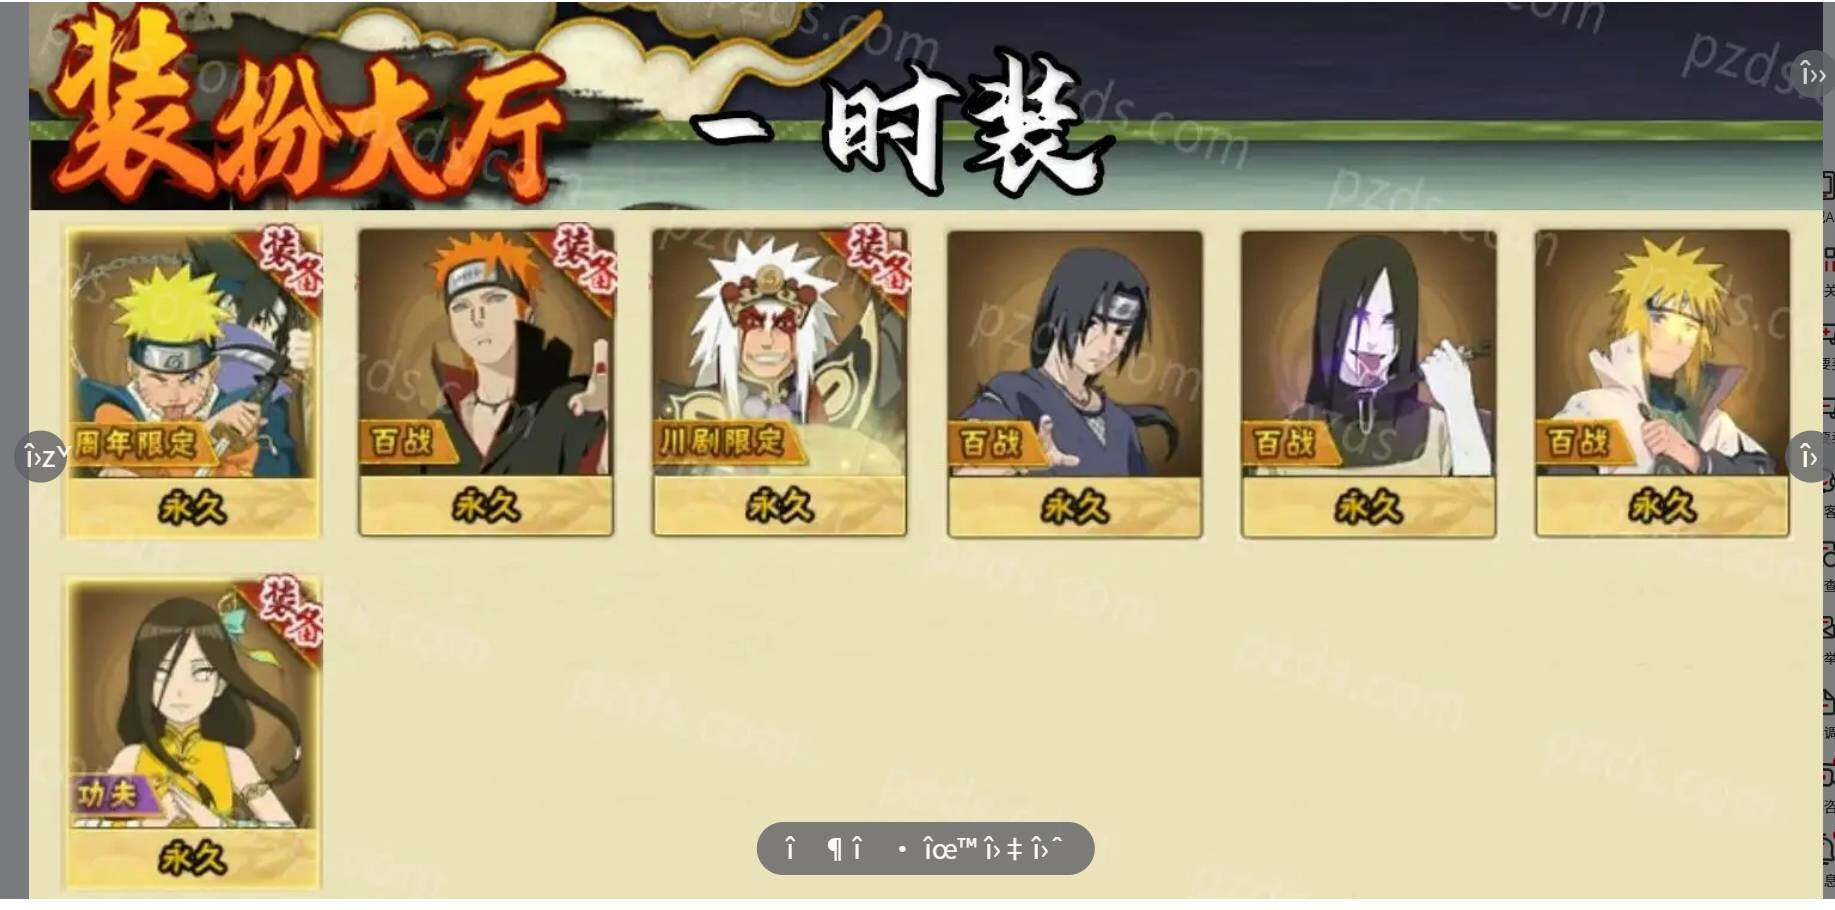Click the round gray button at the top-right corner
This screenshot has height=910, width=1835.
coord(1812,74)
